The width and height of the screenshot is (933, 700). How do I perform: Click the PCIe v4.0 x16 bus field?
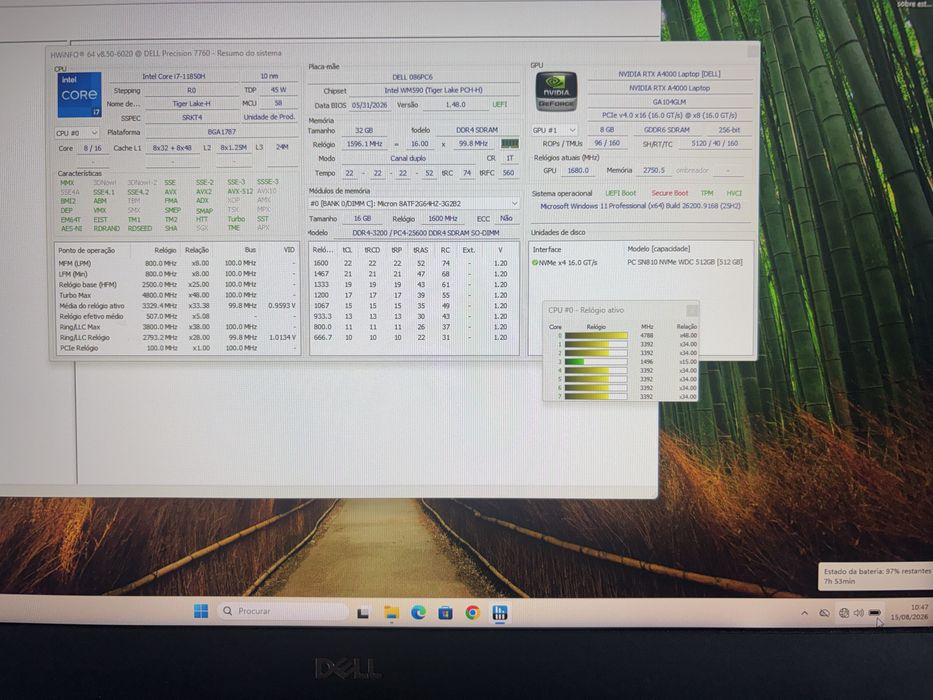669,115
